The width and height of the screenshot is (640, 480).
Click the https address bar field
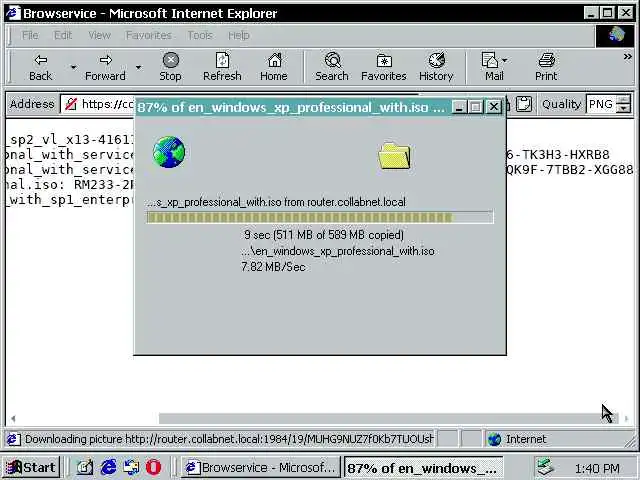98,104
